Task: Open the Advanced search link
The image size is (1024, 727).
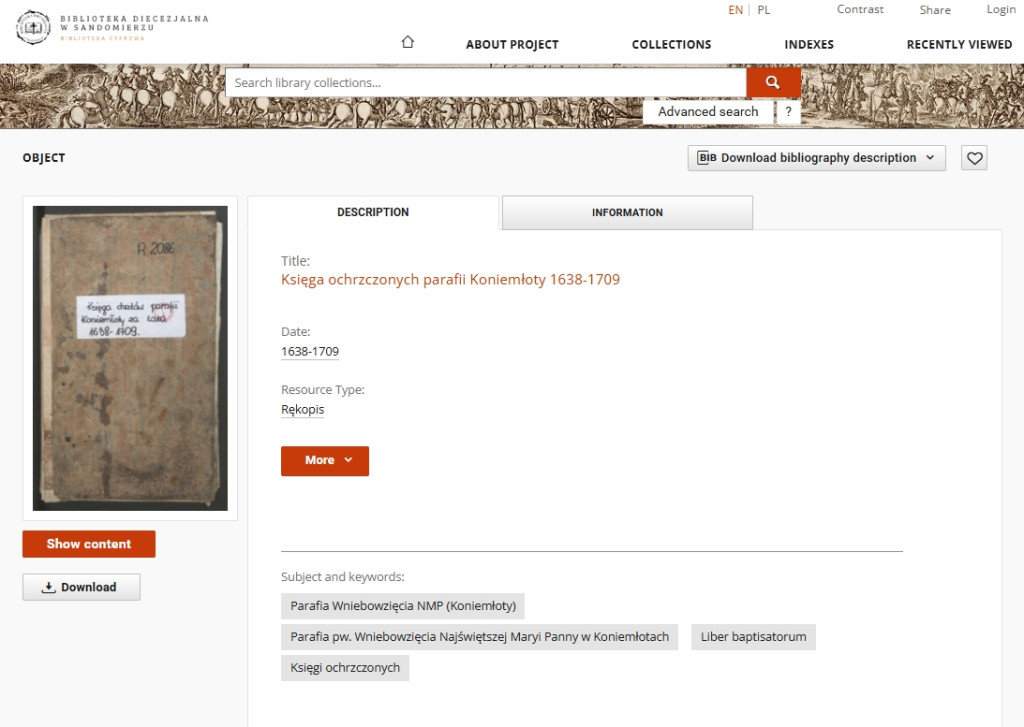Action: (x=708, y=112)
